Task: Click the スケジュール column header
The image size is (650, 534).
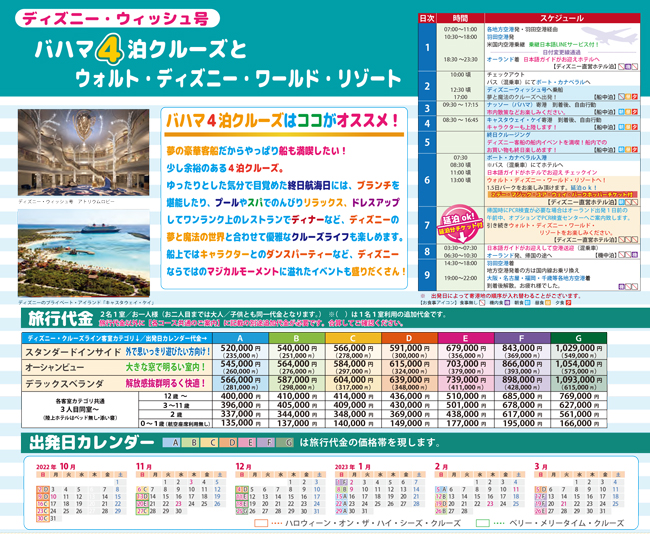Action: tap(562, 18)
